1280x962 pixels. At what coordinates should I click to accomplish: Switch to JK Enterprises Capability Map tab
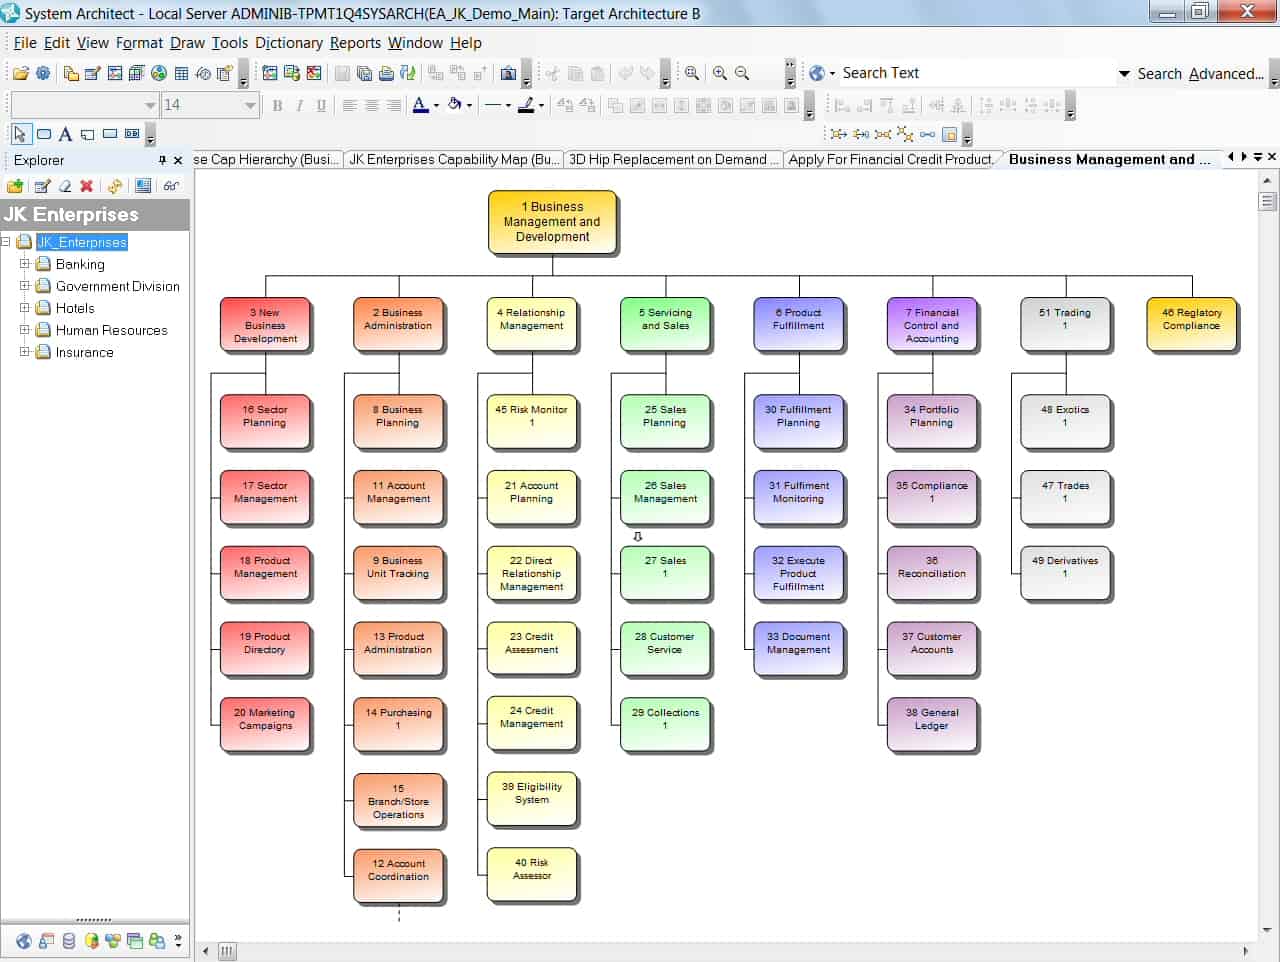[453, 159]
